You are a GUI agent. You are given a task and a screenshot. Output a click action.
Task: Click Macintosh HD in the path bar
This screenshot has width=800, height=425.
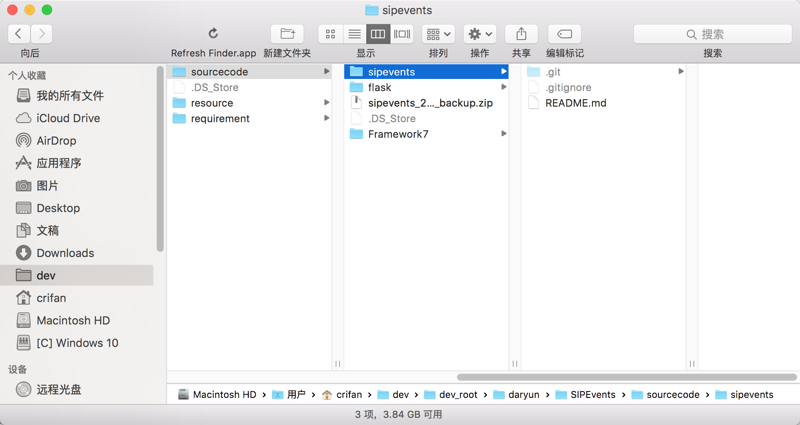(217, 394)
